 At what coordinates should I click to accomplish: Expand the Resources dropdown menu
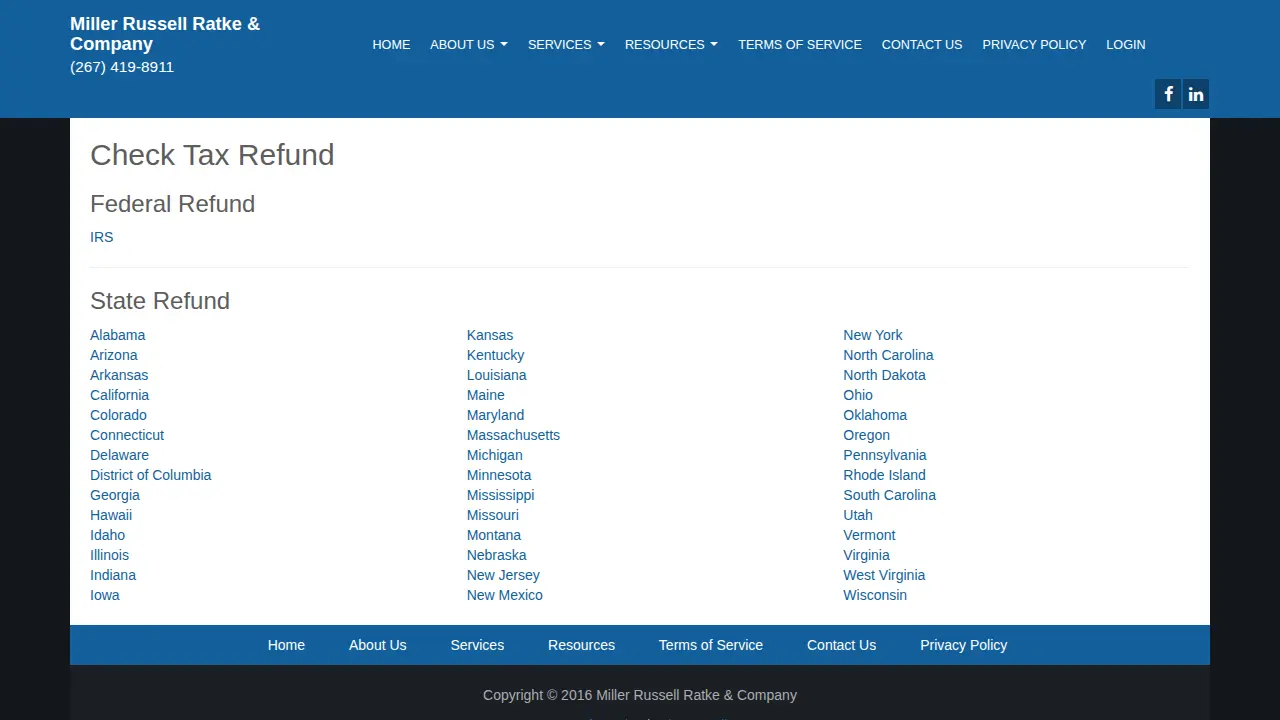click(x=671, y=44)
